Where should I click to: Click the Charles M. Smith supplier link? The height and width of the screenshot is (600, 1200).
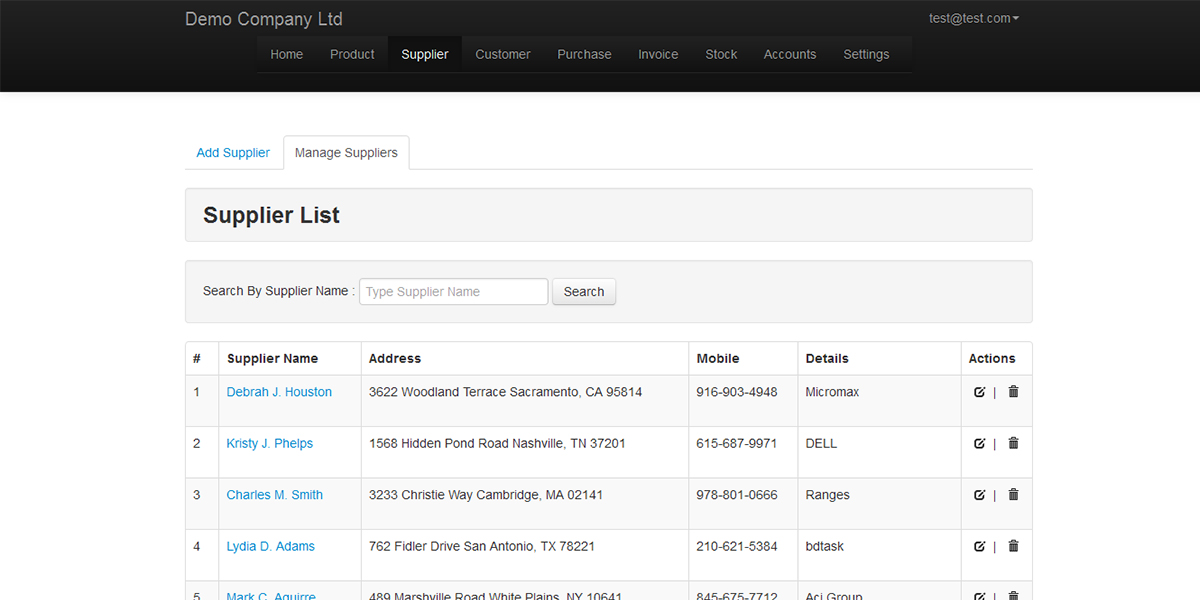coord(274,494)
